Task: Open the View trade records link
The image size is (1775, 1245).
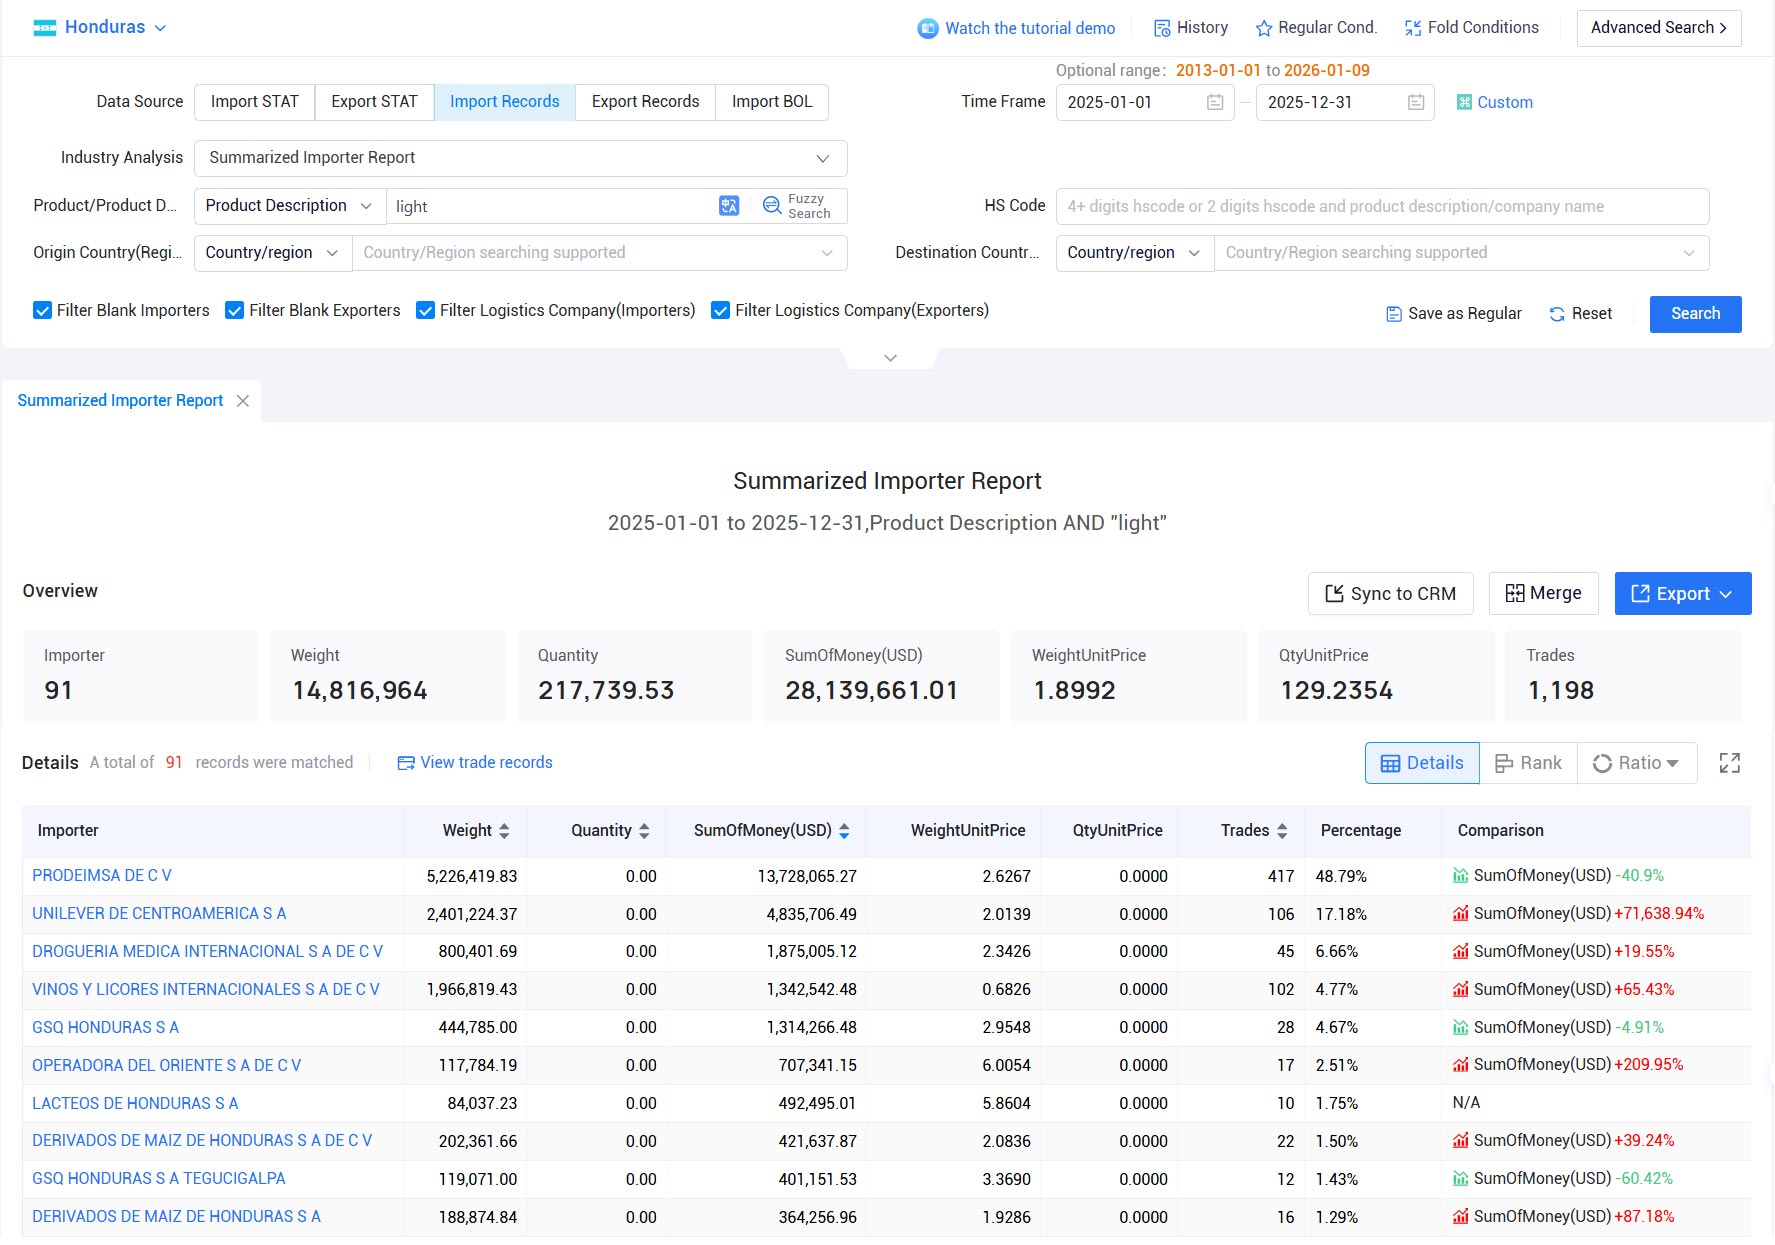Action: pos(475,763)
